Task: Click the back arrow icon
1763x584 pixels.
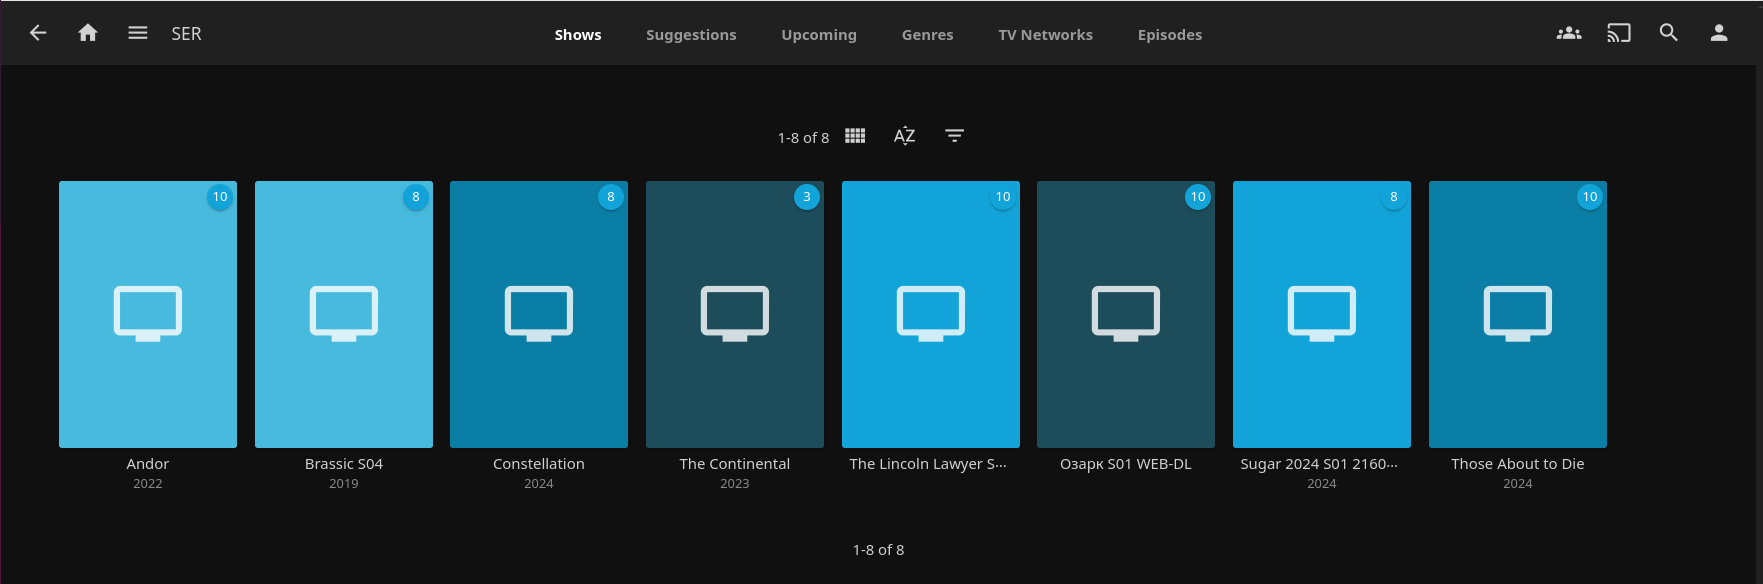Action: coord(38,33)
